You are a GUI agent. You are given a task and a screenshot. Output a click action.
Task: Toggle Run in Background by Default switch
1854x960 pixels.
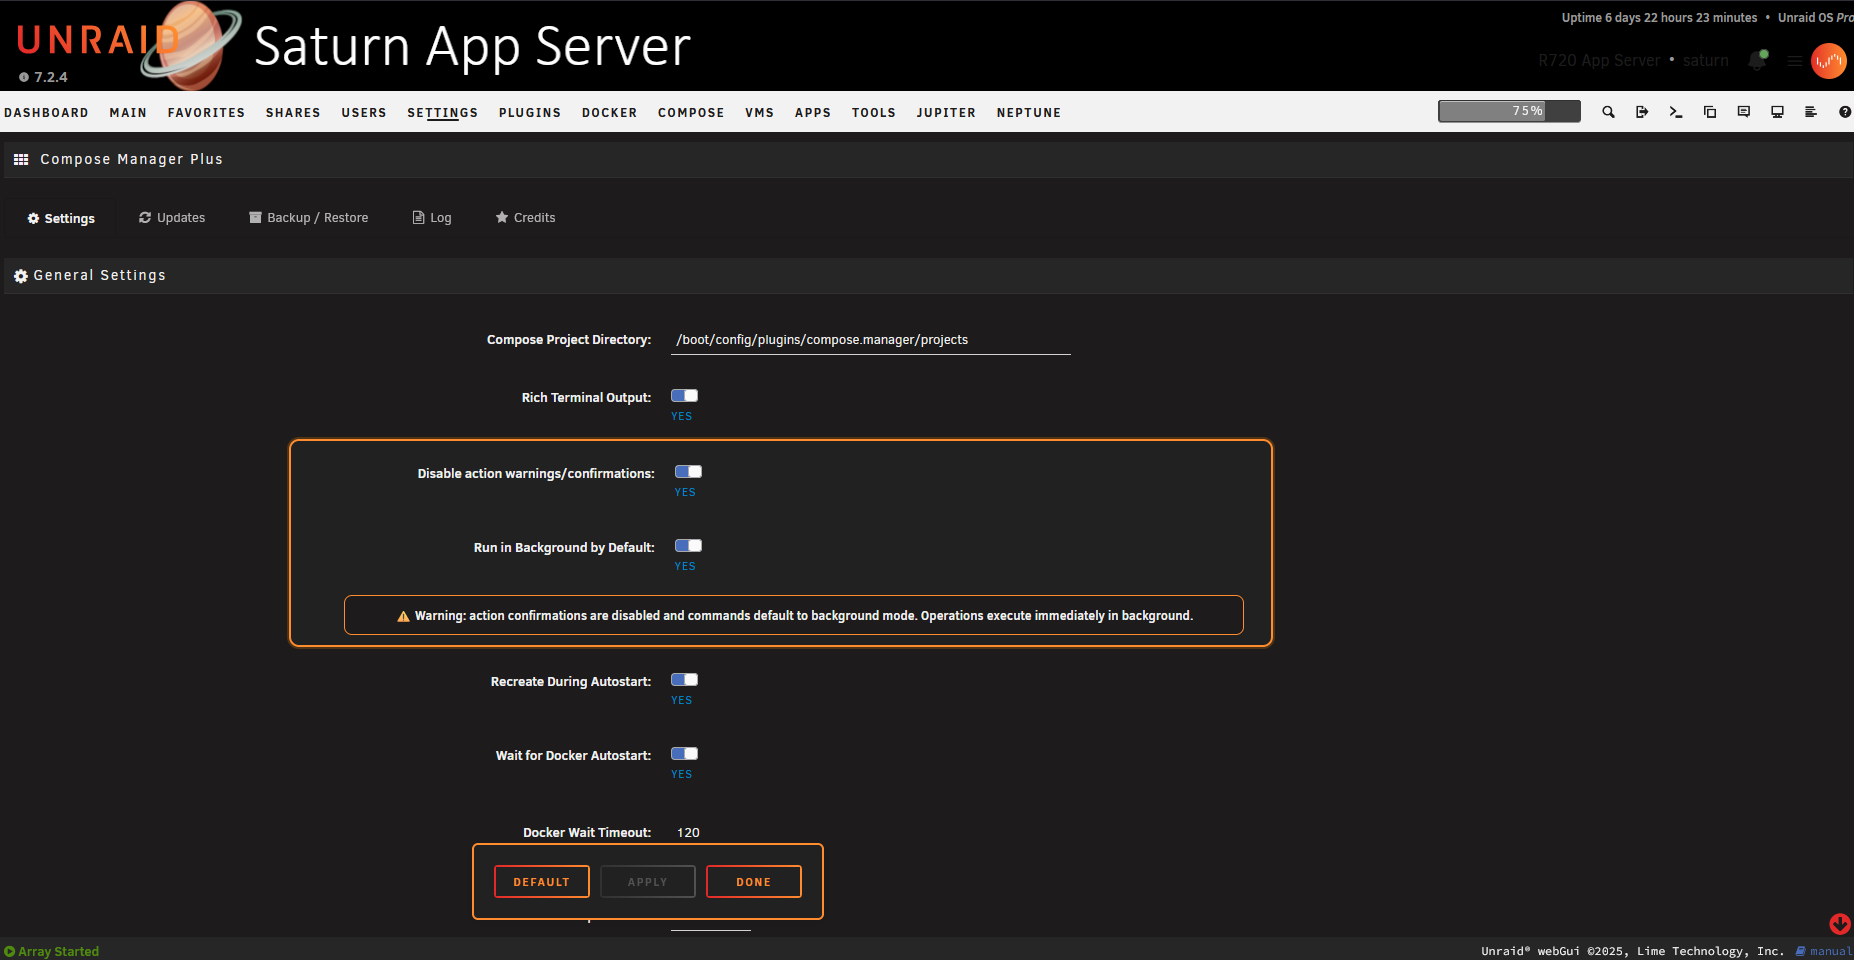pos(689,546)
